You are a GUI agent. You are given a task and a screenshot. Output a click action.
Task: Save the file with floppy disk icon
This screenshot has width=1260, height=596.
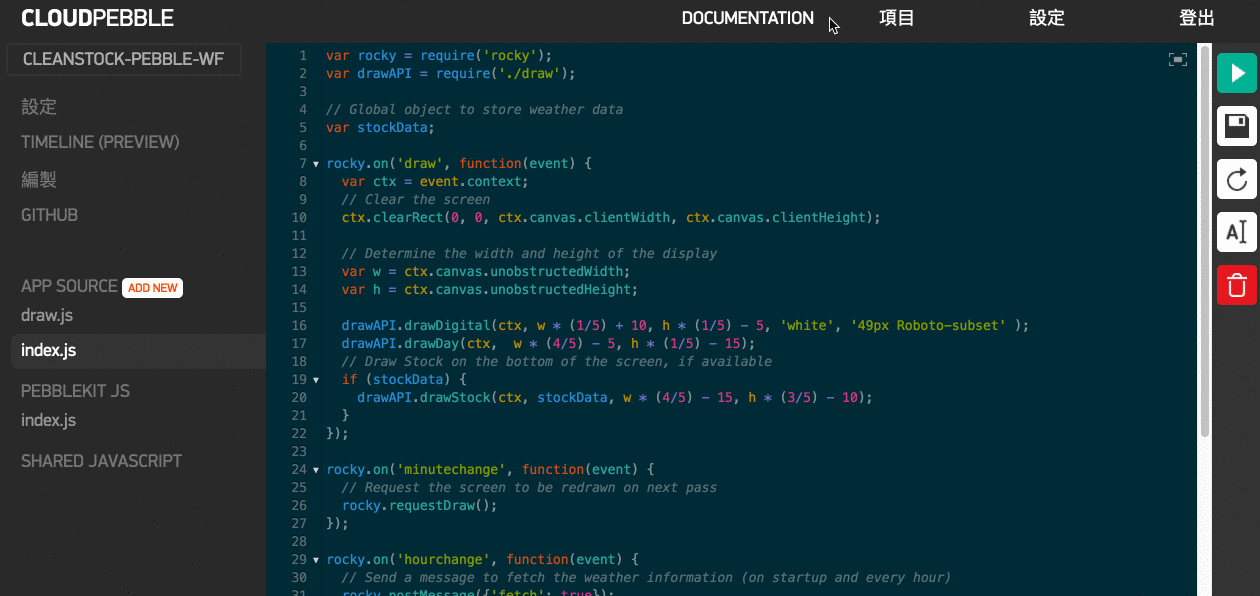pyautogui.click(x=1236, y=127)
